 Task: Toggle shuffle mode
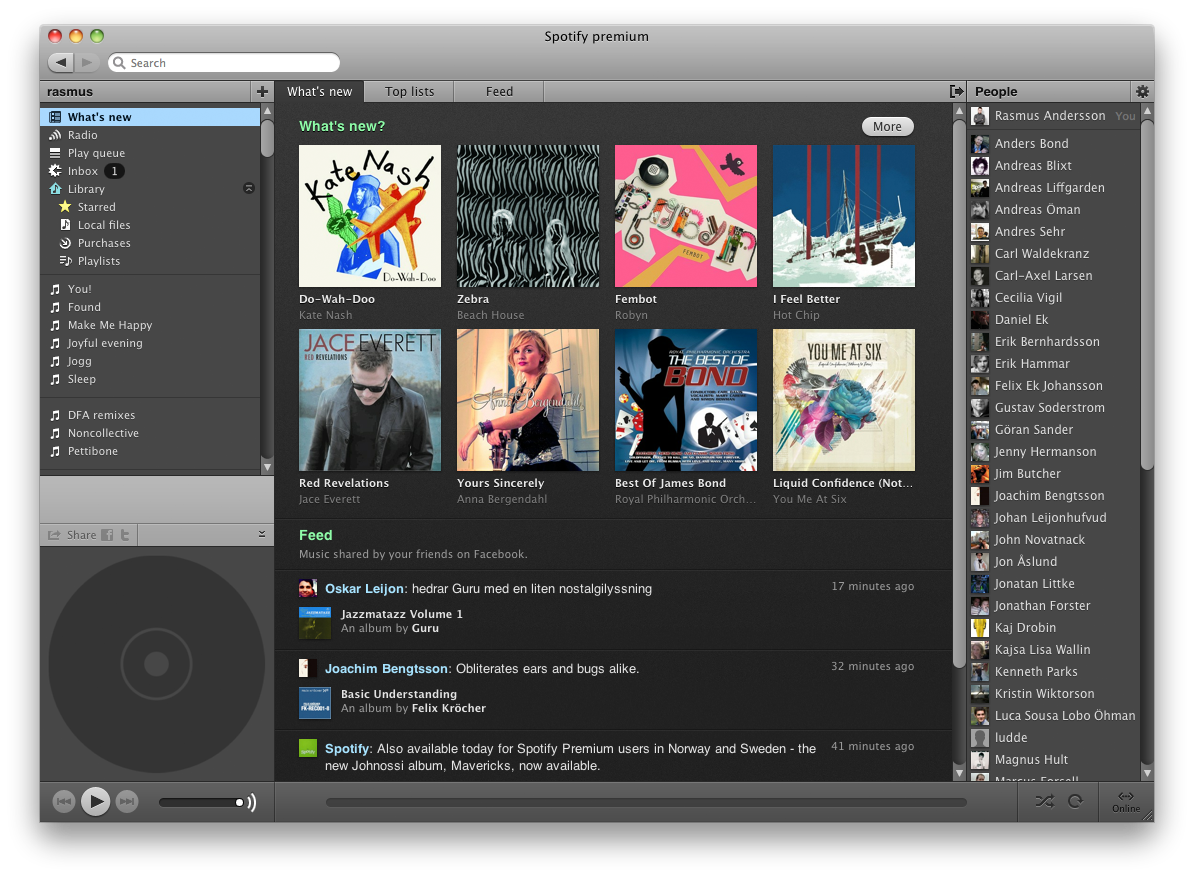[1045, 802]
